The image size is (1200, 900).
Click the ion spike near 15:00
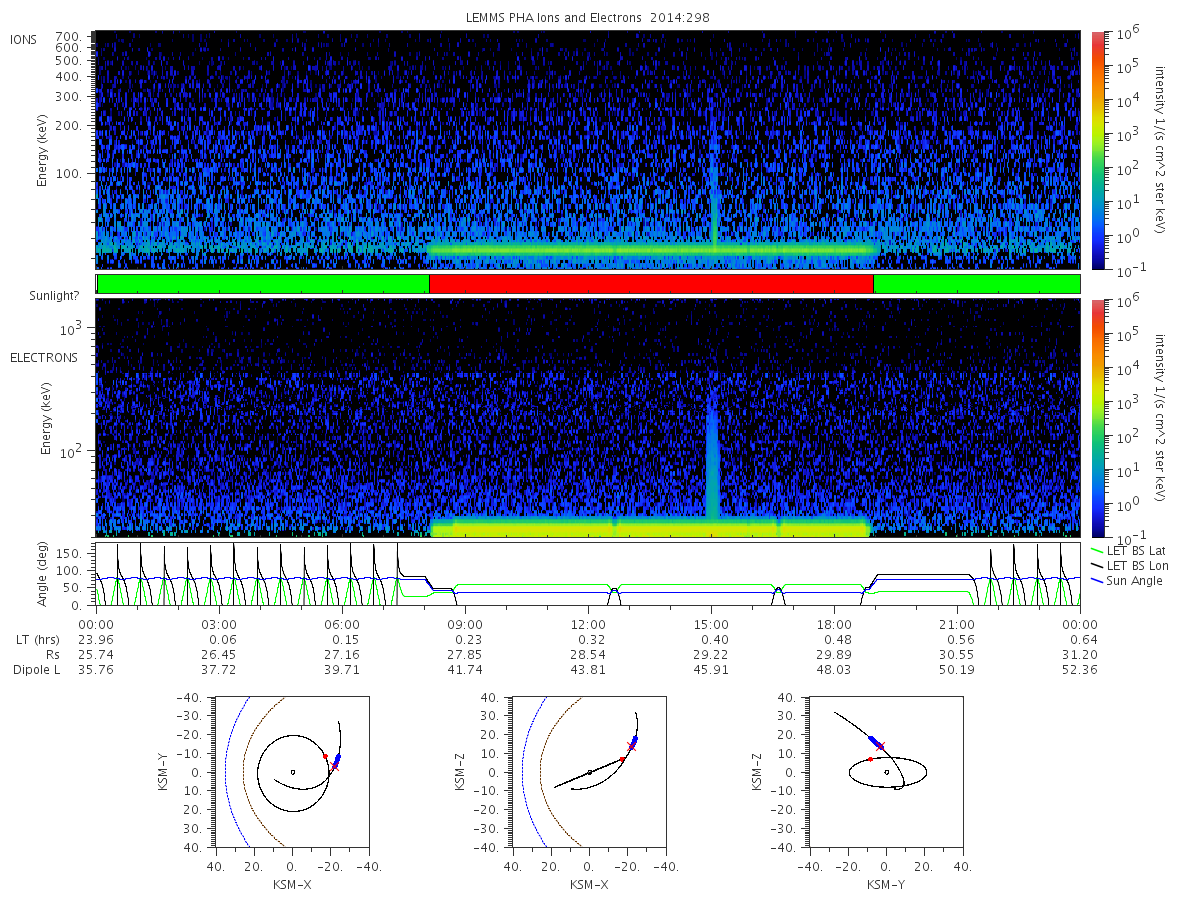coord(713,195)
